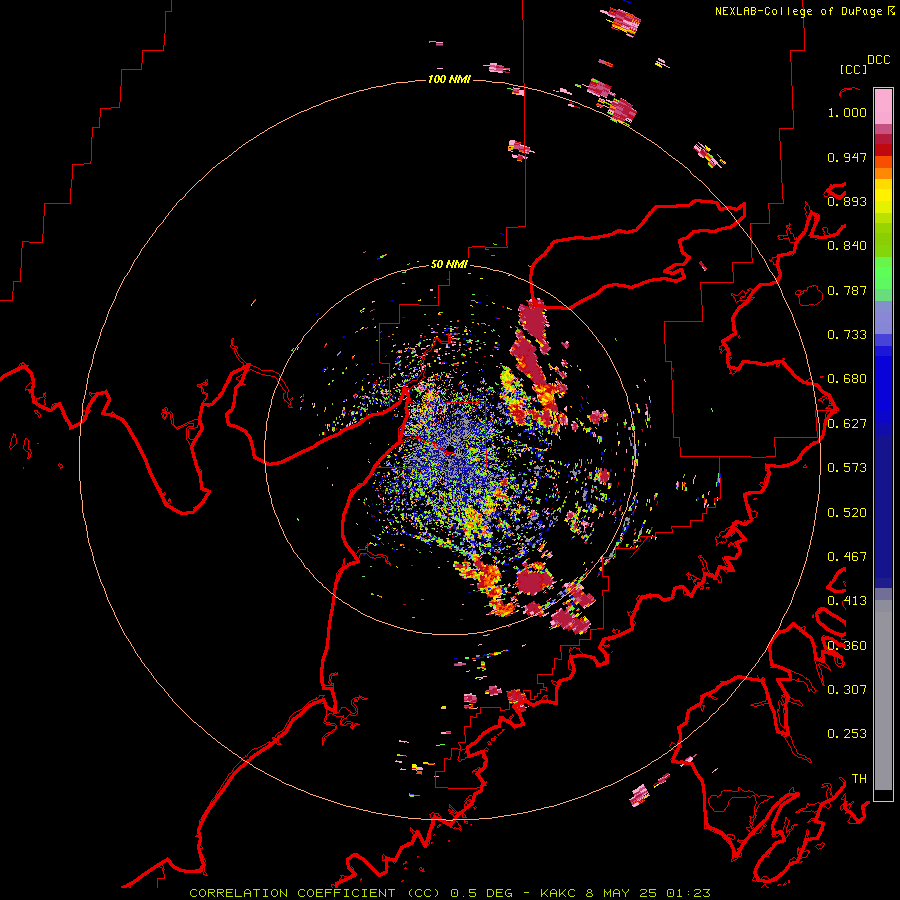900x900 pixels.
Task: Click the 0.787 scale value
Action: point(847,290)
